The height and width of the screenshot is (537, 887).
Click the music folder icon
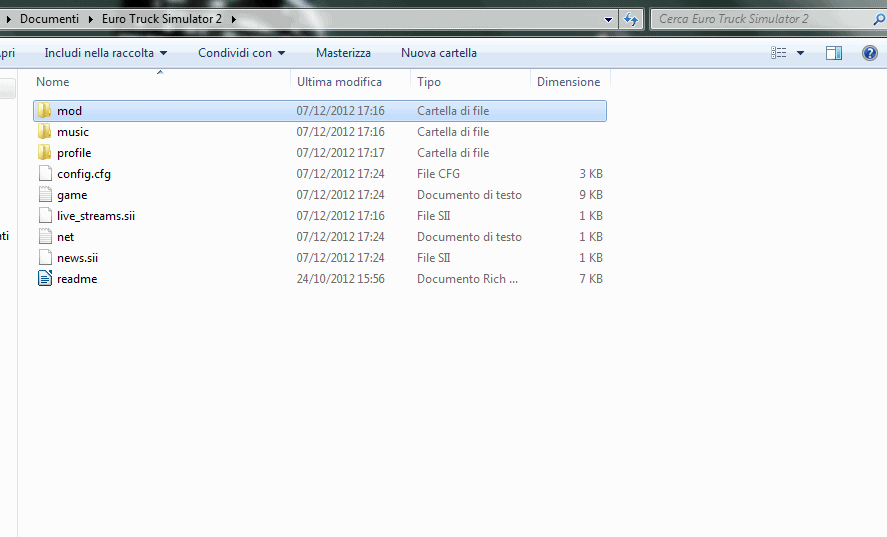click(x=44, y=132)
